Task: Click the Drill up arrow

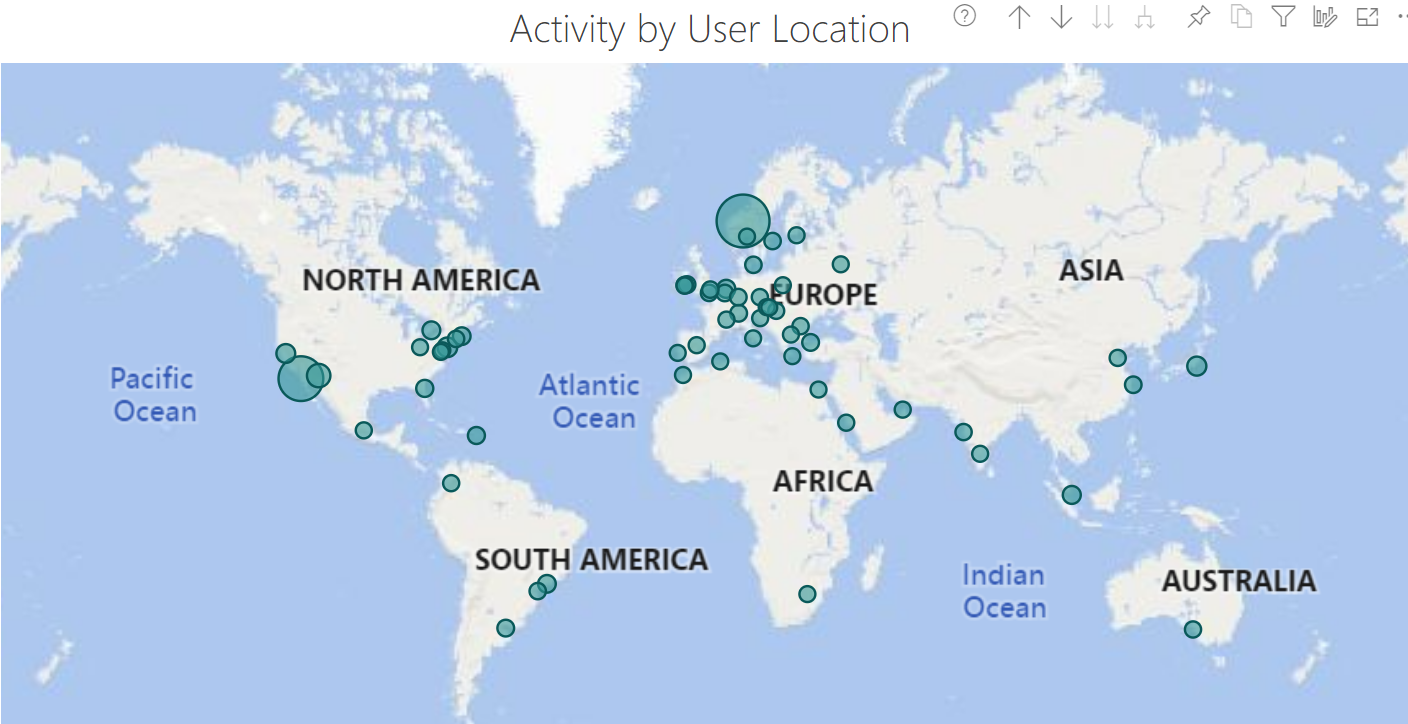Action: click(x=1019, y=17)
